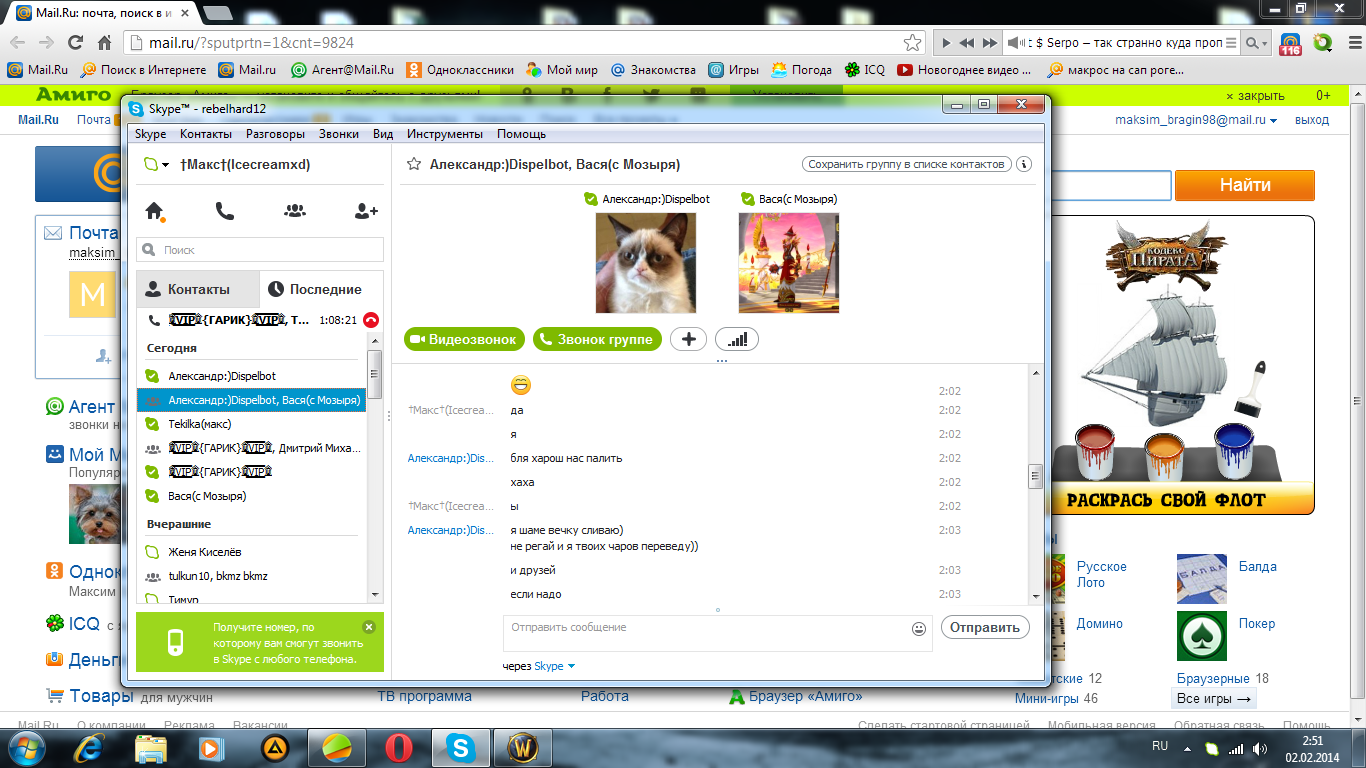
Task: Click Звонок группе button
Action: [598, 339]
